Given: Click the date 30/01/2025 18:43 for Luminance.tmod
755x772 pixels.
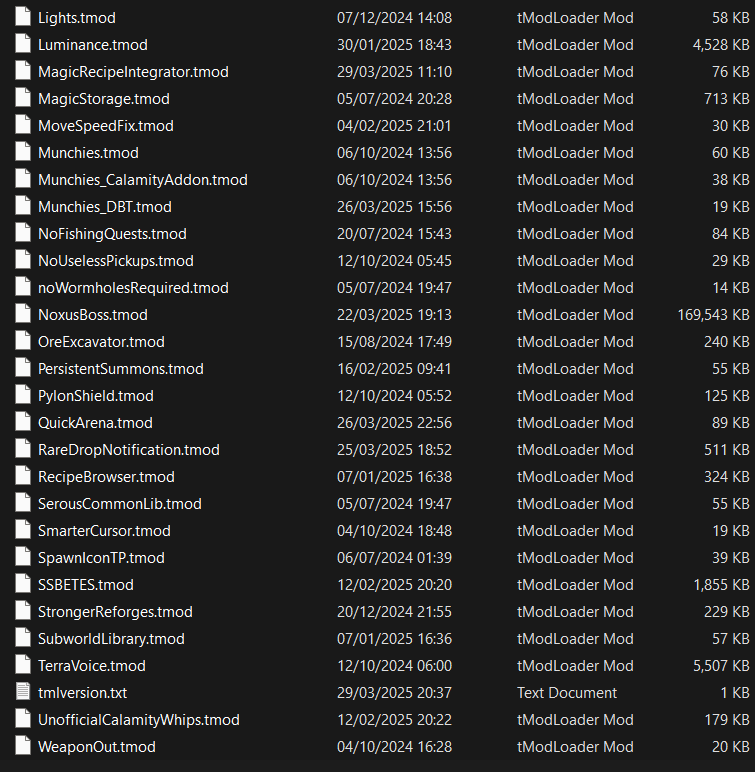Looking at the screenshot, I should pos(394,45).
